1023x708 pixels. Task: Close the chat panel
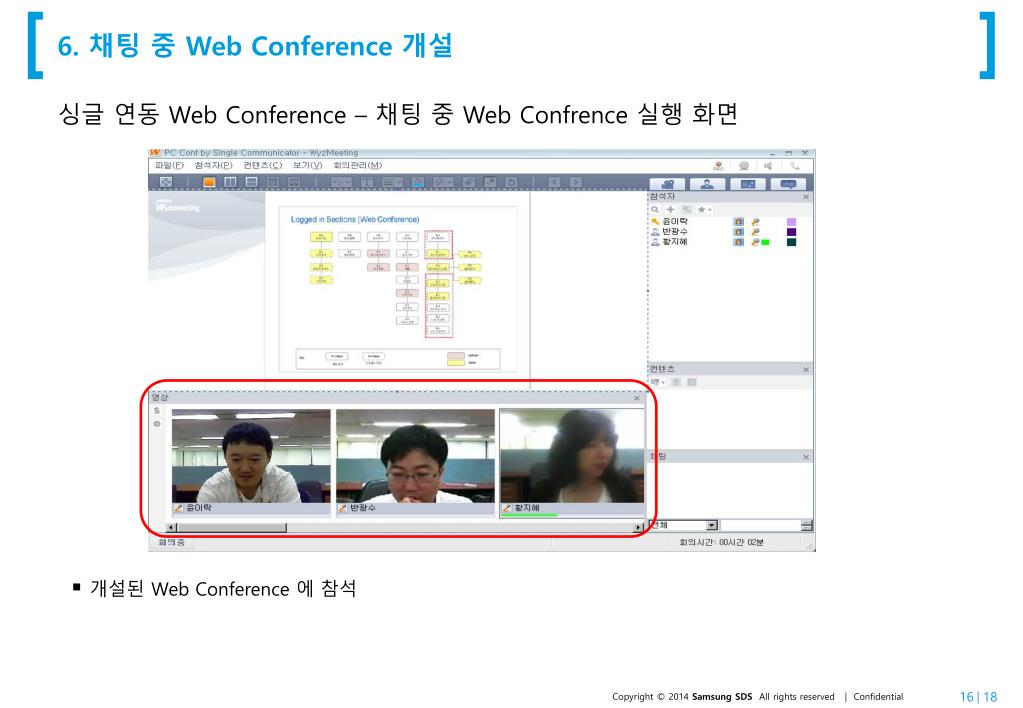pos(806,457)
